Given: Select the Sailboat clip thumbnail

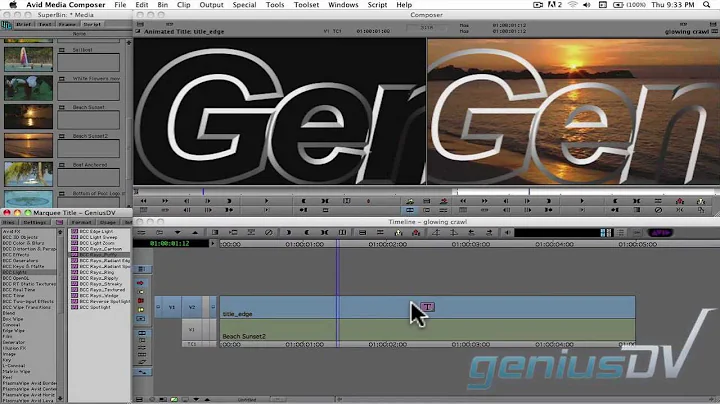Looking at the screenshot, I should click(28, 59).
